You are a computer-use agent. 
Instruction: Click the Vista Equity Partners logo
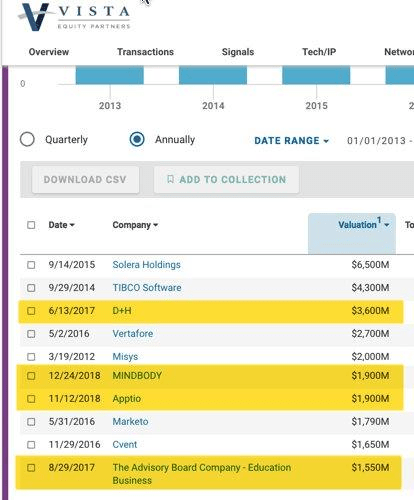74,17
